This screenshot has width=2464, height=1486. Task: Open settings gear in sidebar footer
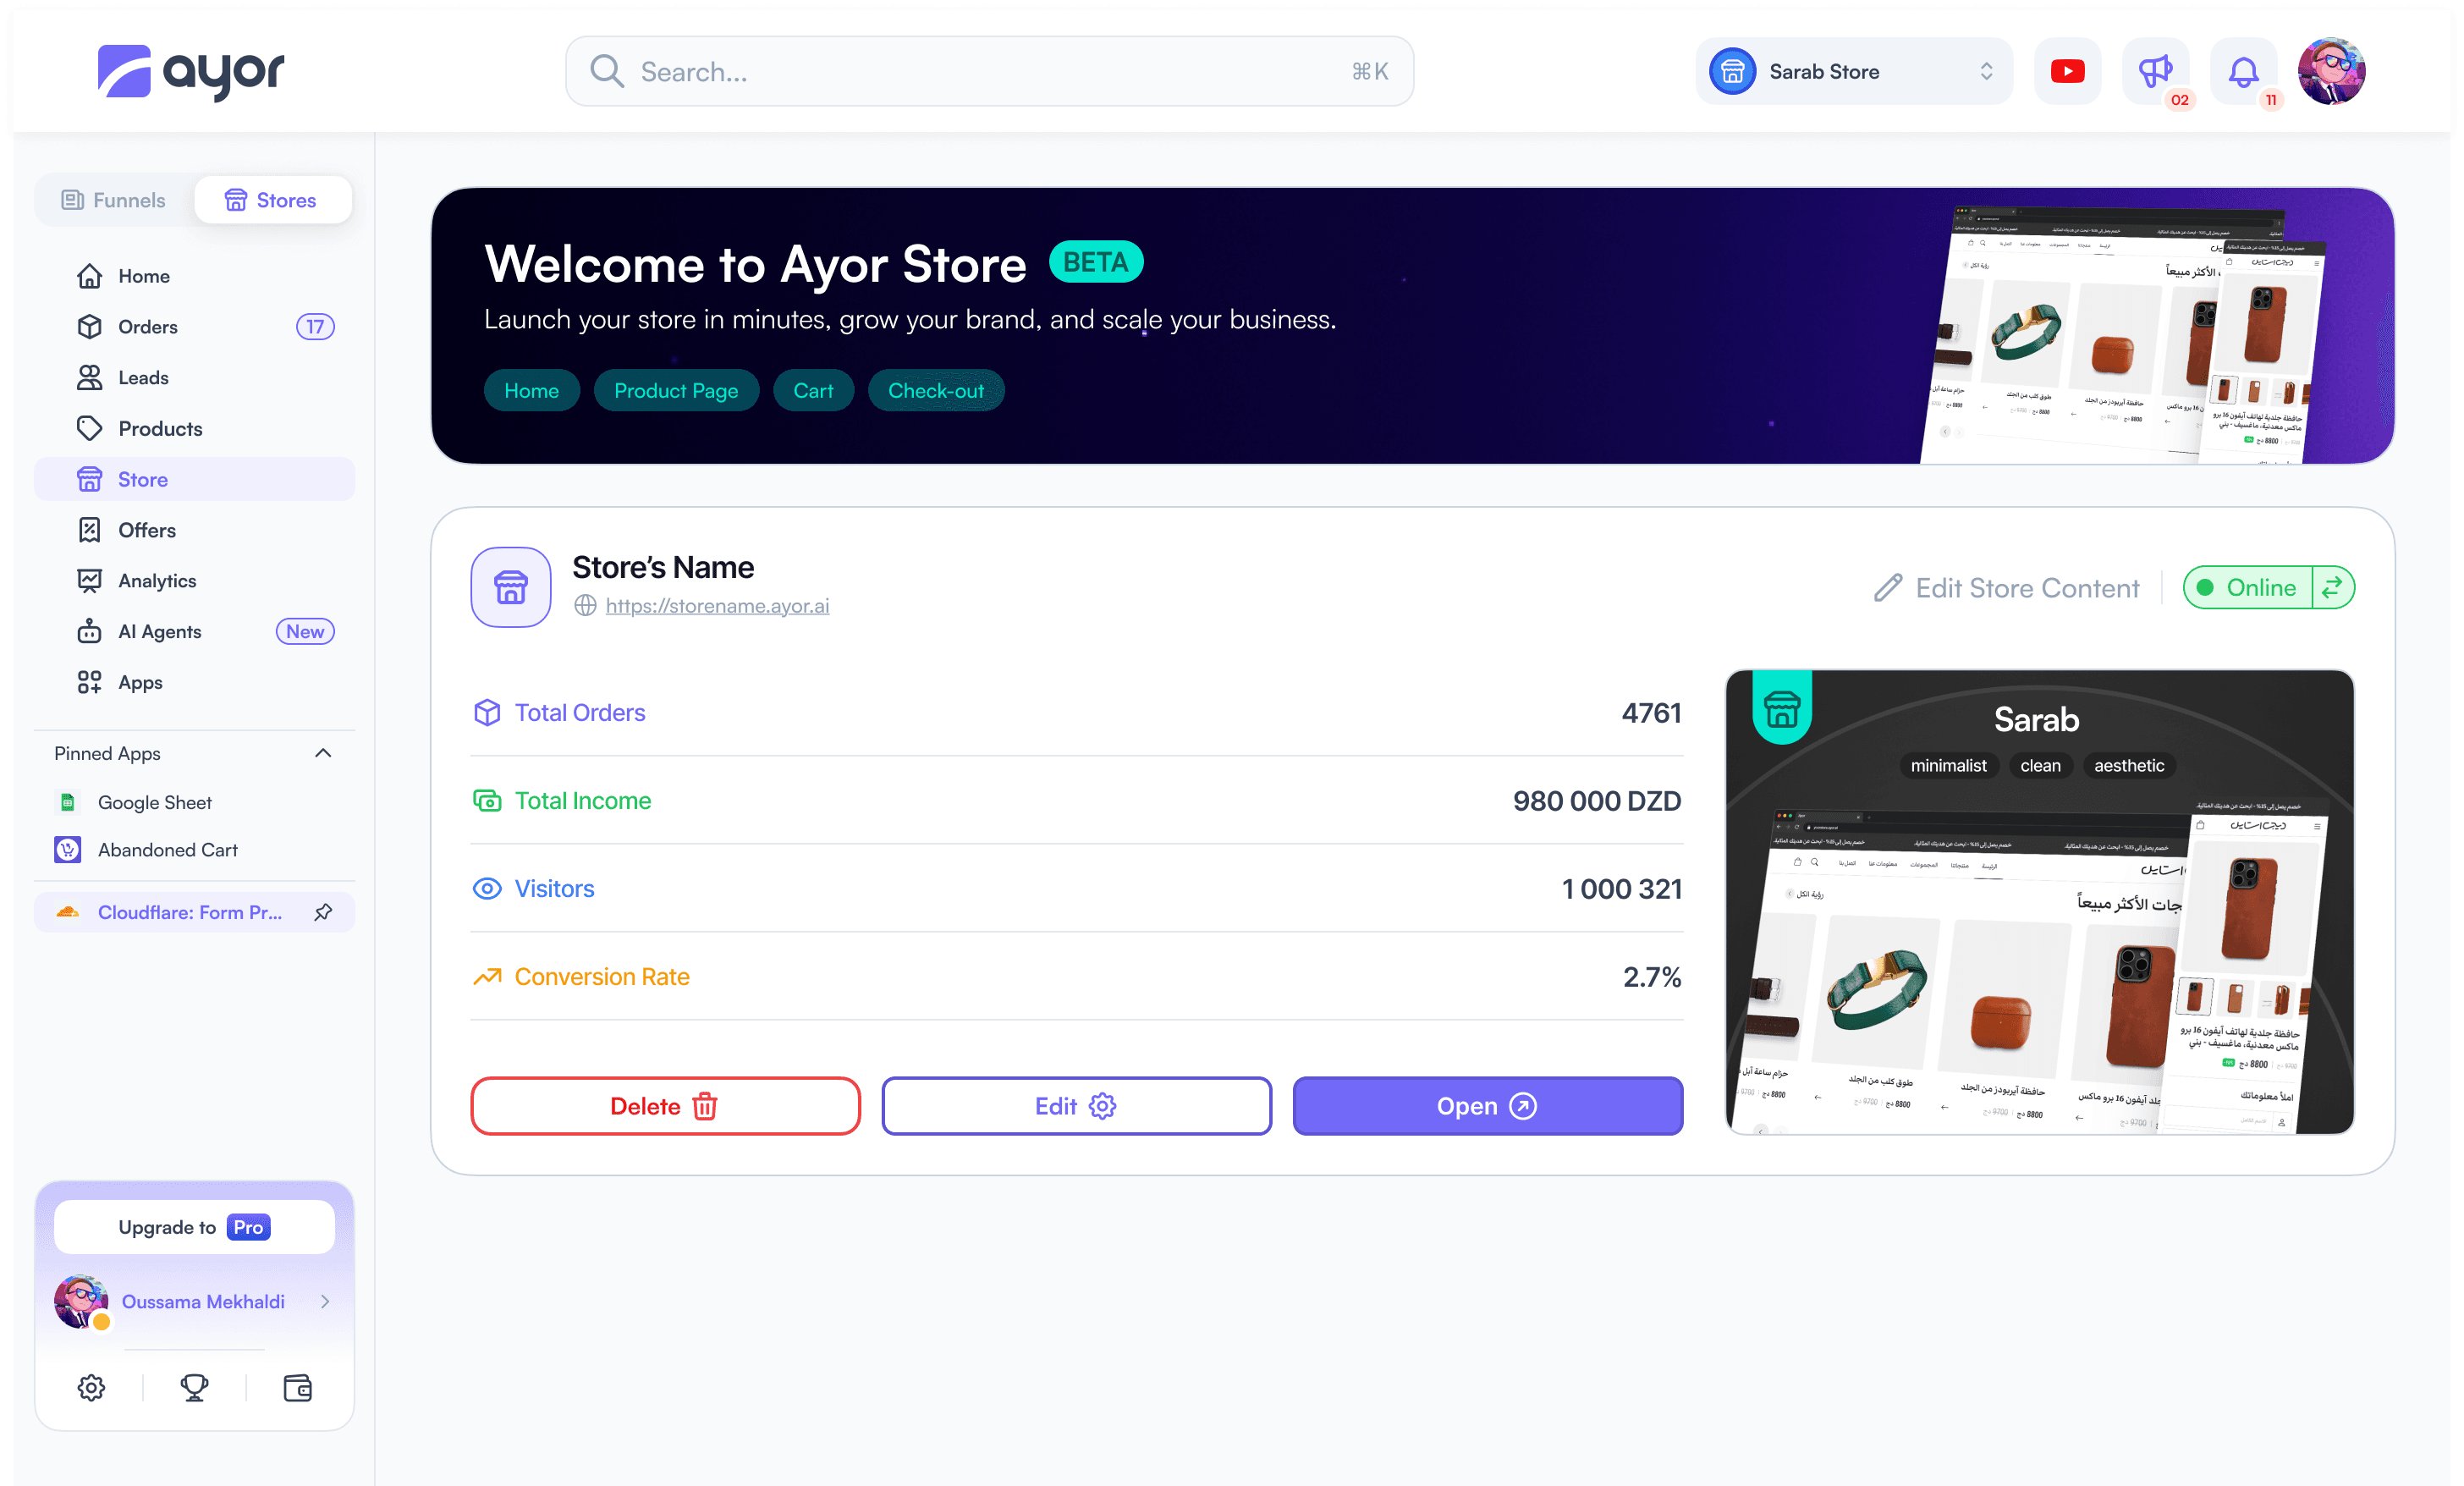point(91,1388)
